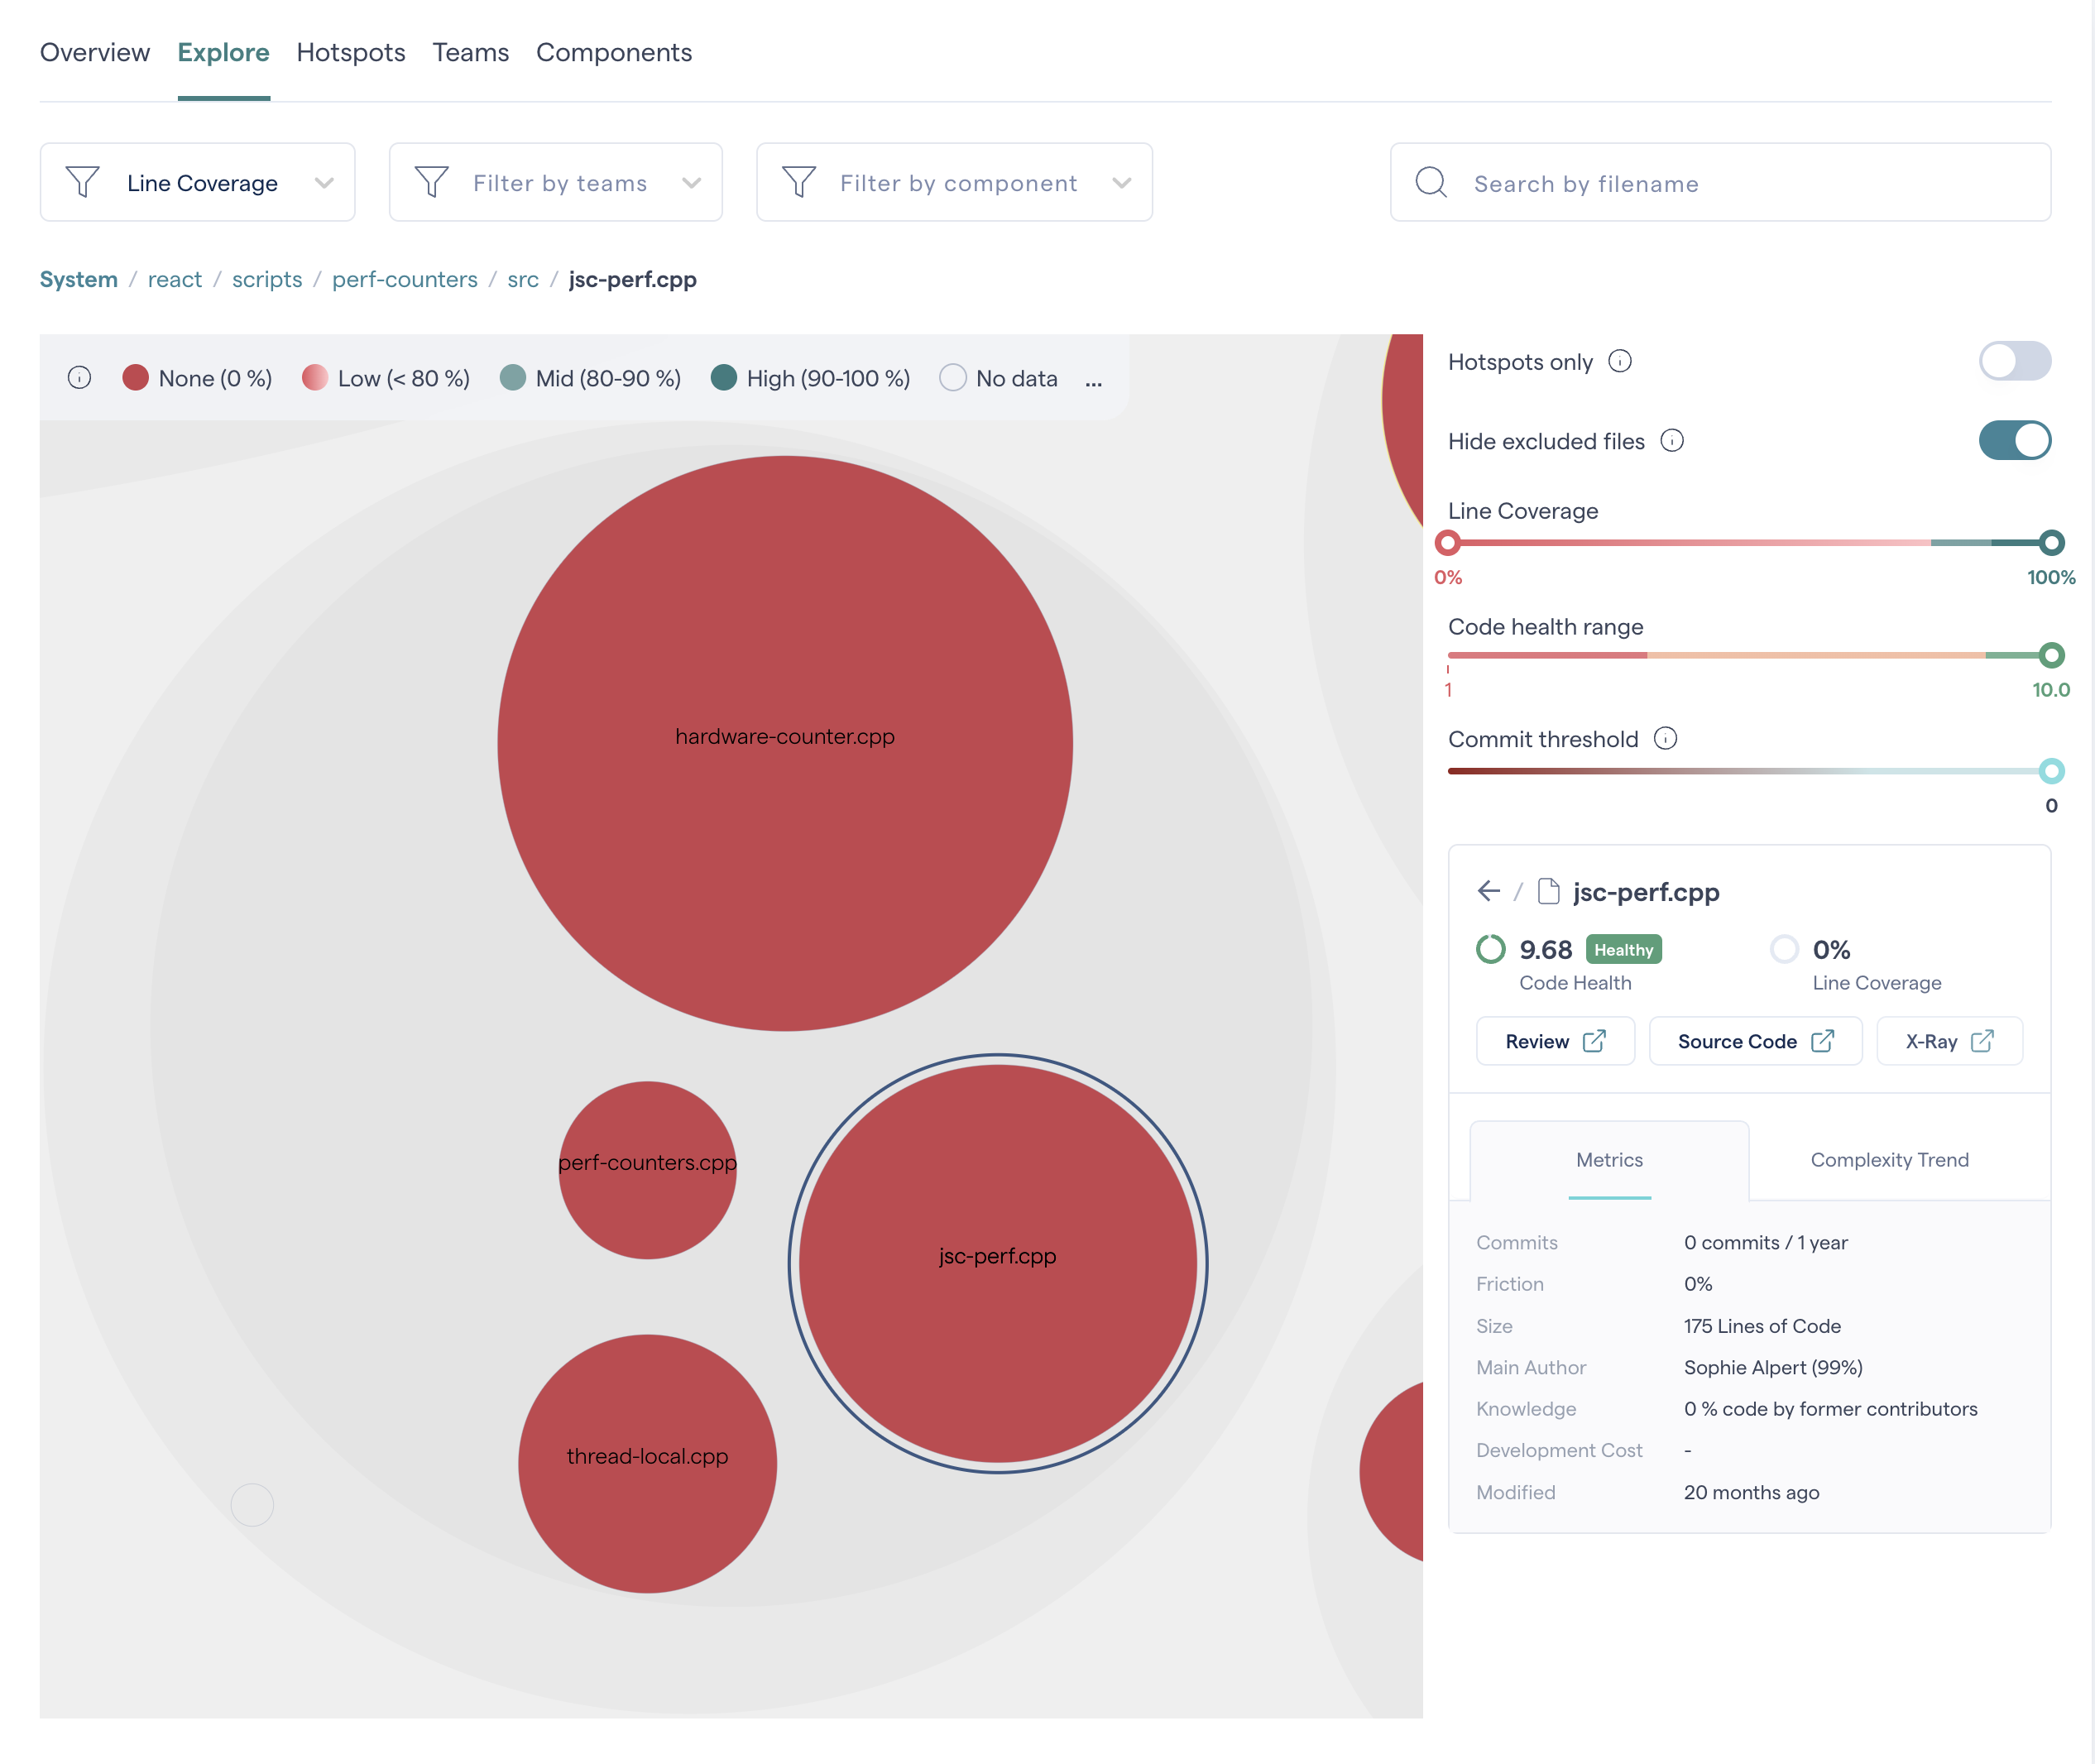2095x1764 pixels.
Task: Open the Complexity Trend tab
Action: 1888,1160
